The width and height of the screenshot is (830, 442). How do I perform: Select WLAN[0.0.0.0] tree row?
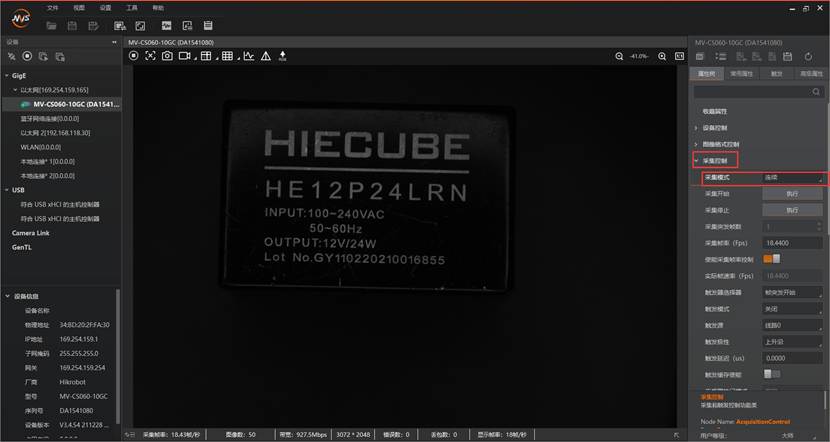62,147
